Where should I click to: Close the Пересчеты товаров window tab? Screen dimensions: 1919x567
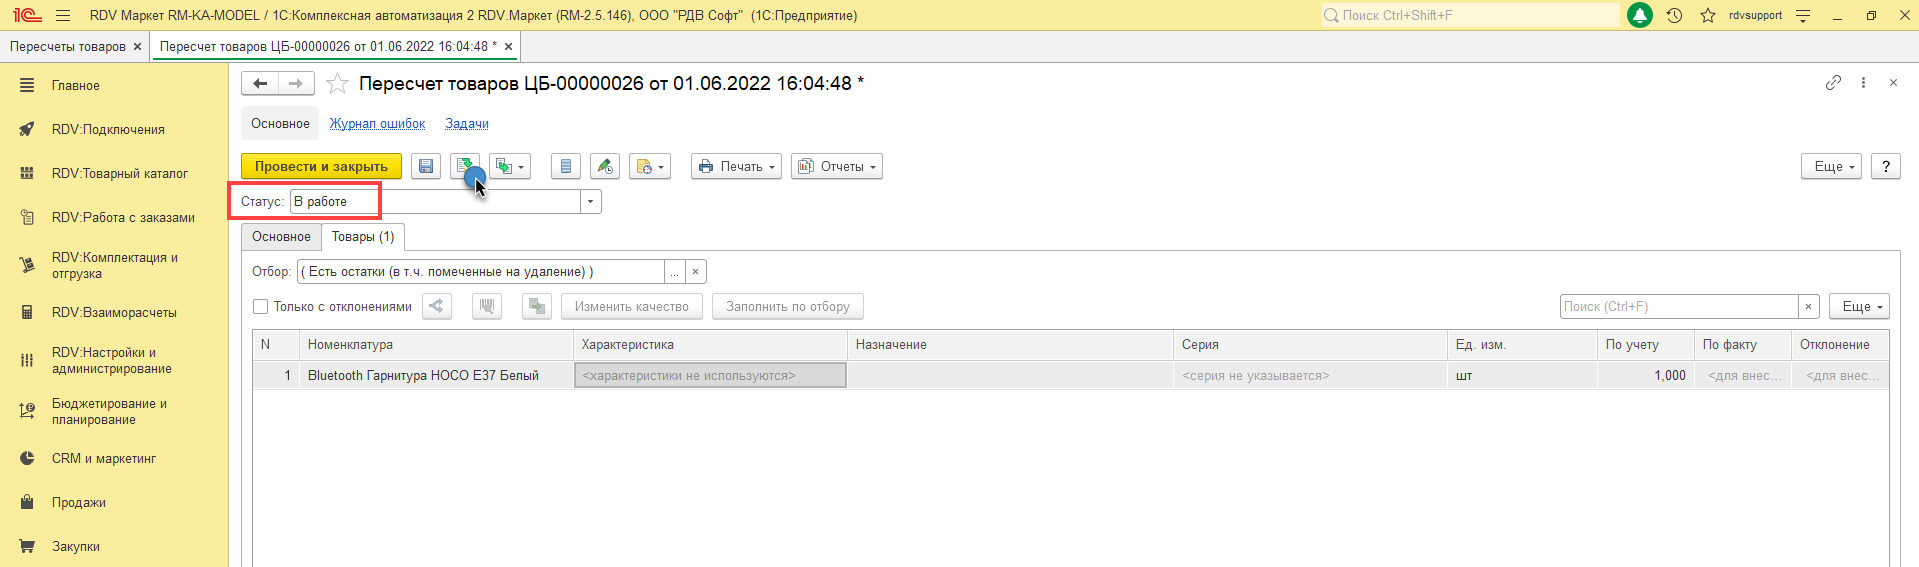pos(138,47)
